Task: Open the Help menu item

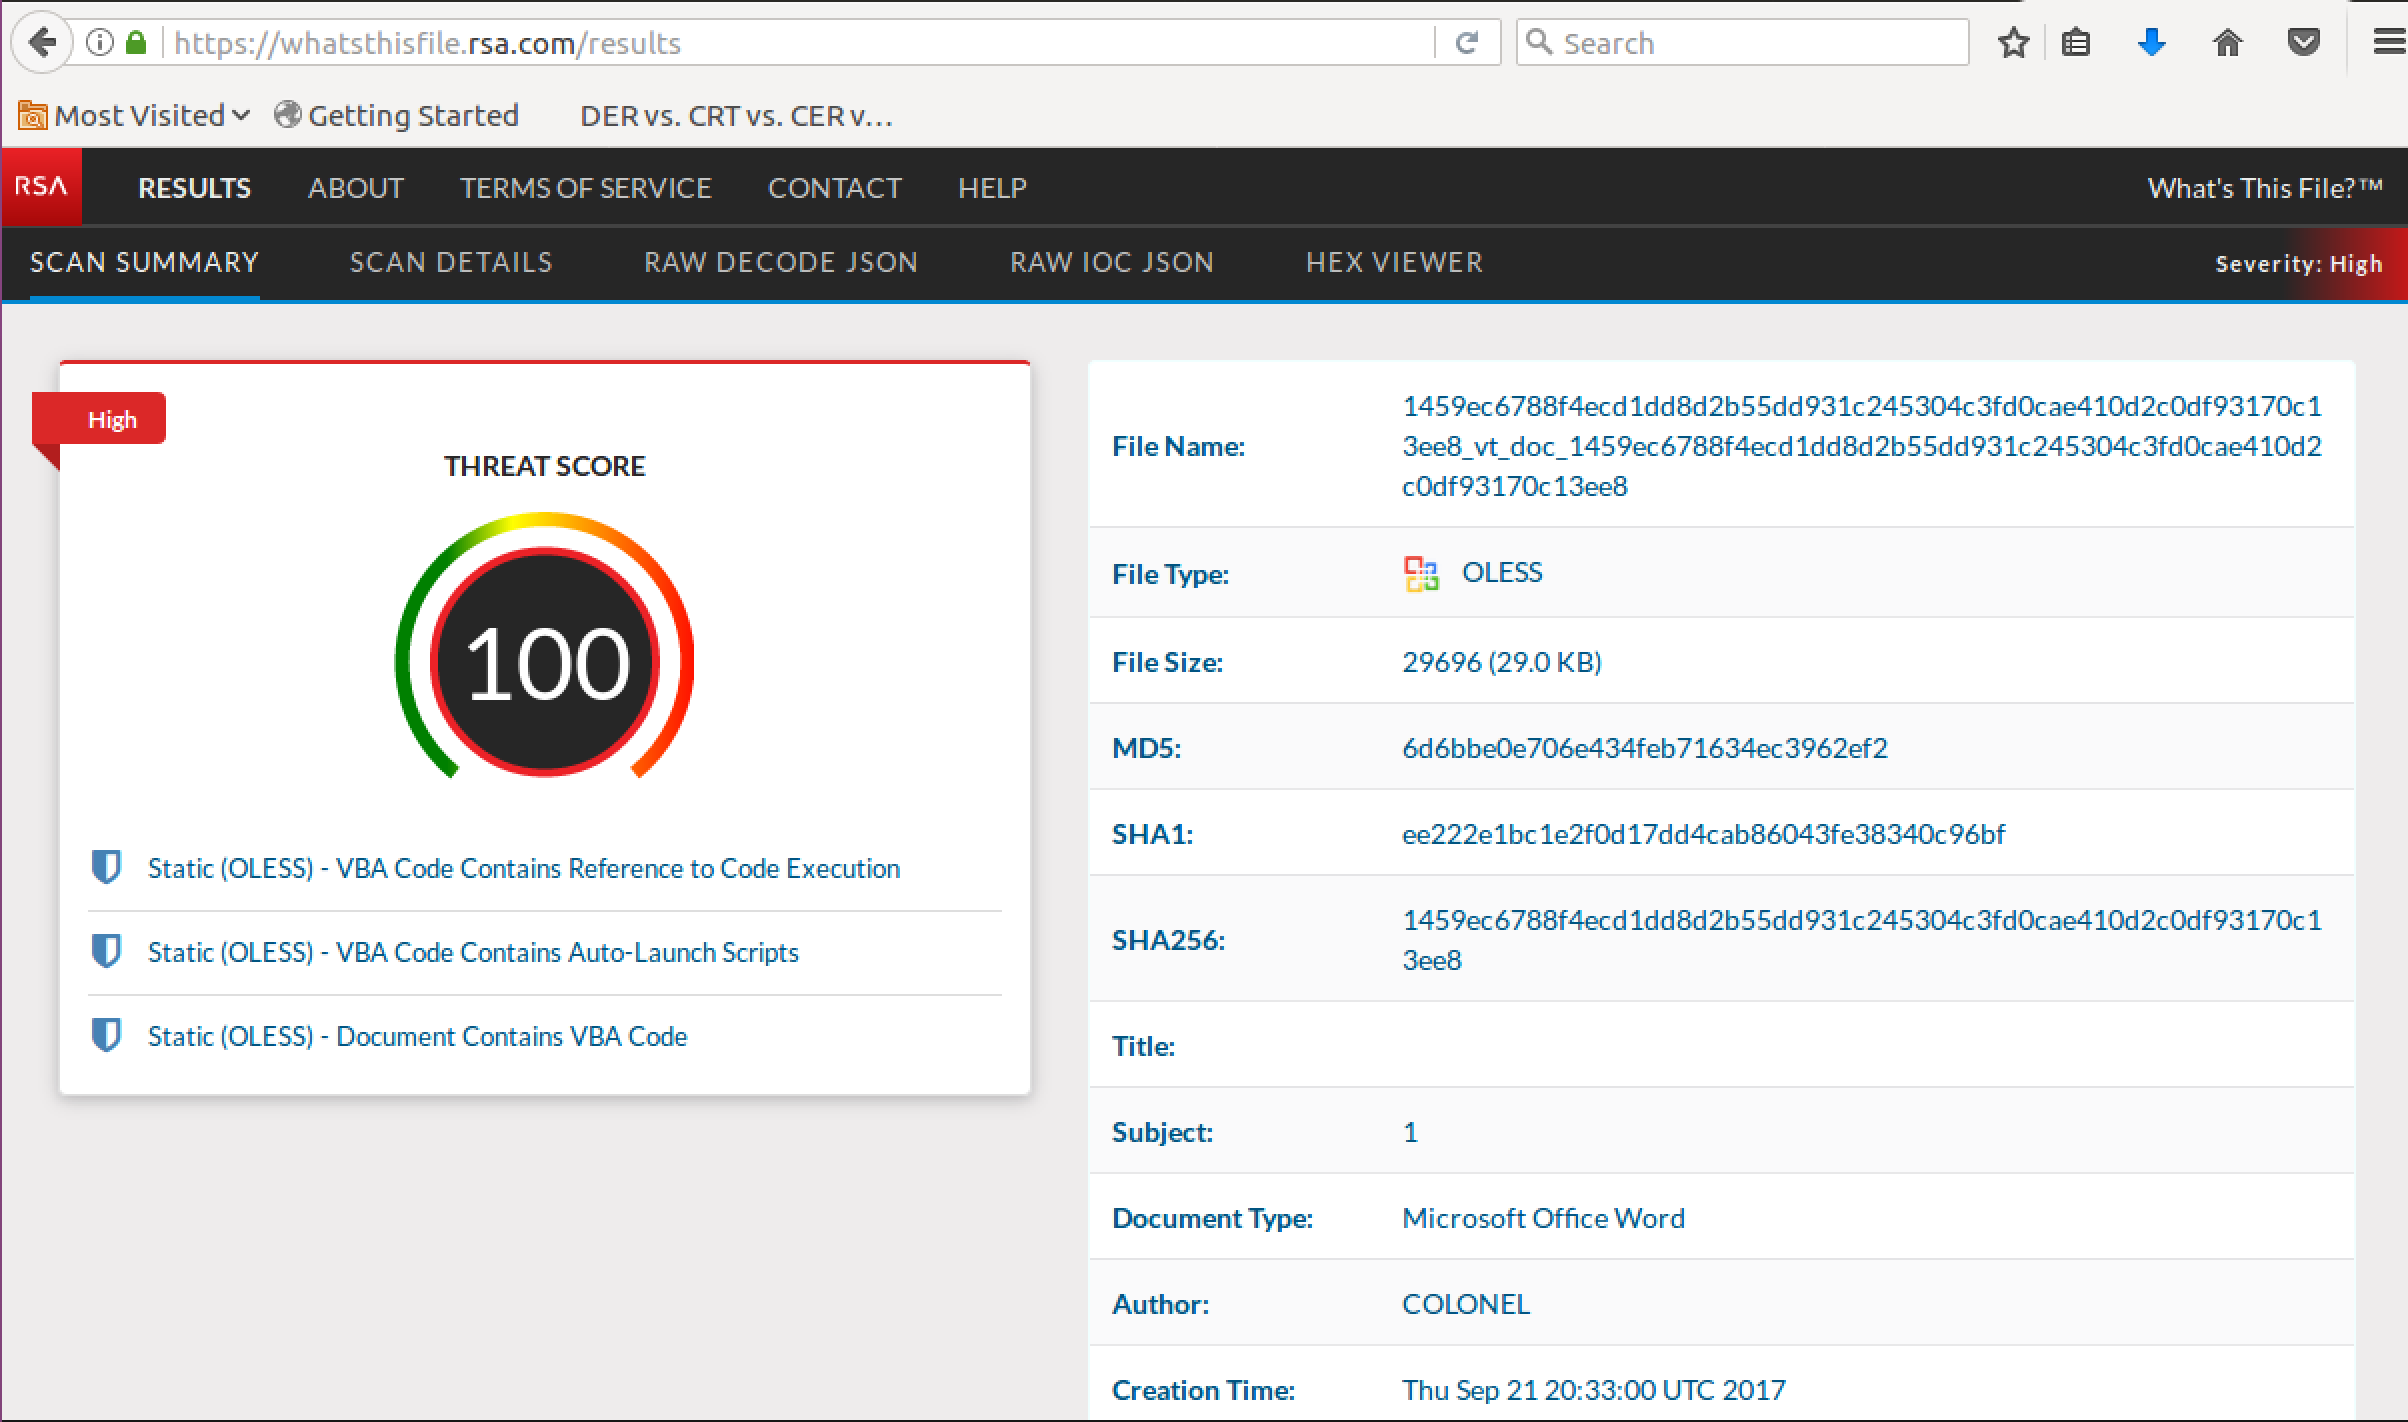Action: click(x=992, y=188)
